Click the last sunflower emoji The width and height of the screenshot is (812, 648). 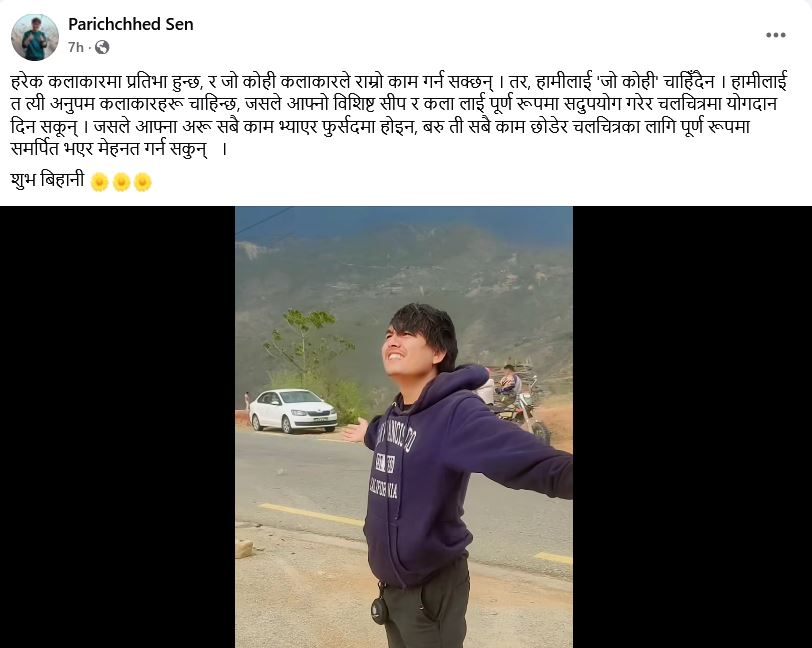point(143,182)
